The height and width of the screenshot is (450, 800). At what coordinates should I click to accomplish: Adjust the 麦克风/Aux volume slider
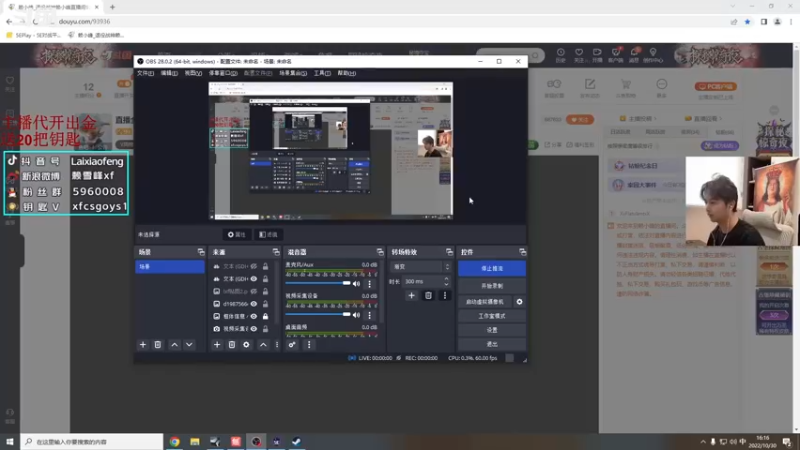318,284
